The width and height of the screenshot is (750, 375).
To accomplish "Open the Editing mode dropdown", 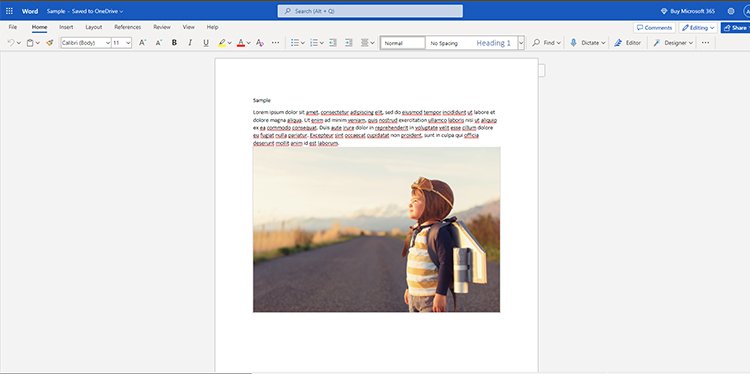I will [x=698, y=28].
